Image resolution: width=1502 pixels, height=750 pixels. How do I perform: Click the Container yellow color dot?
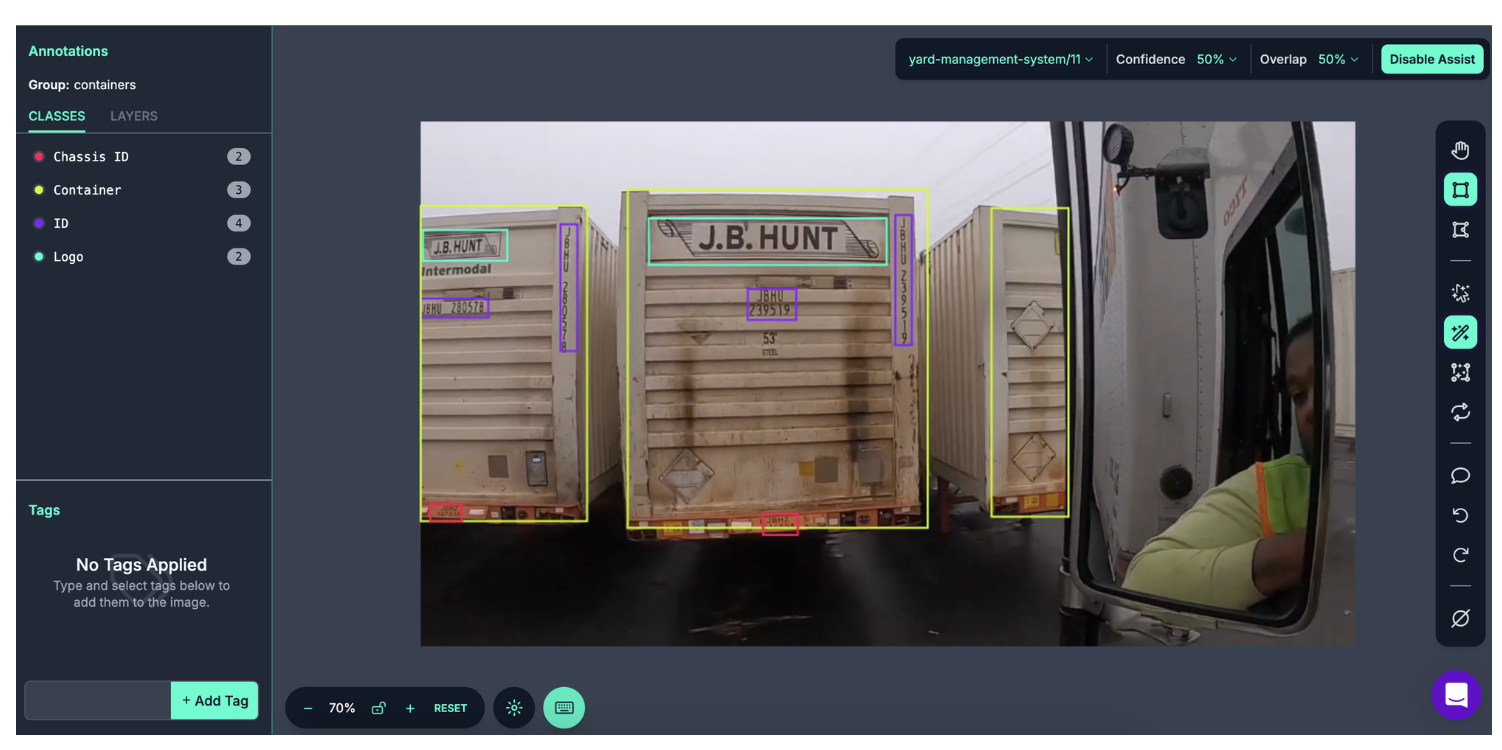(x=39, y=190)
